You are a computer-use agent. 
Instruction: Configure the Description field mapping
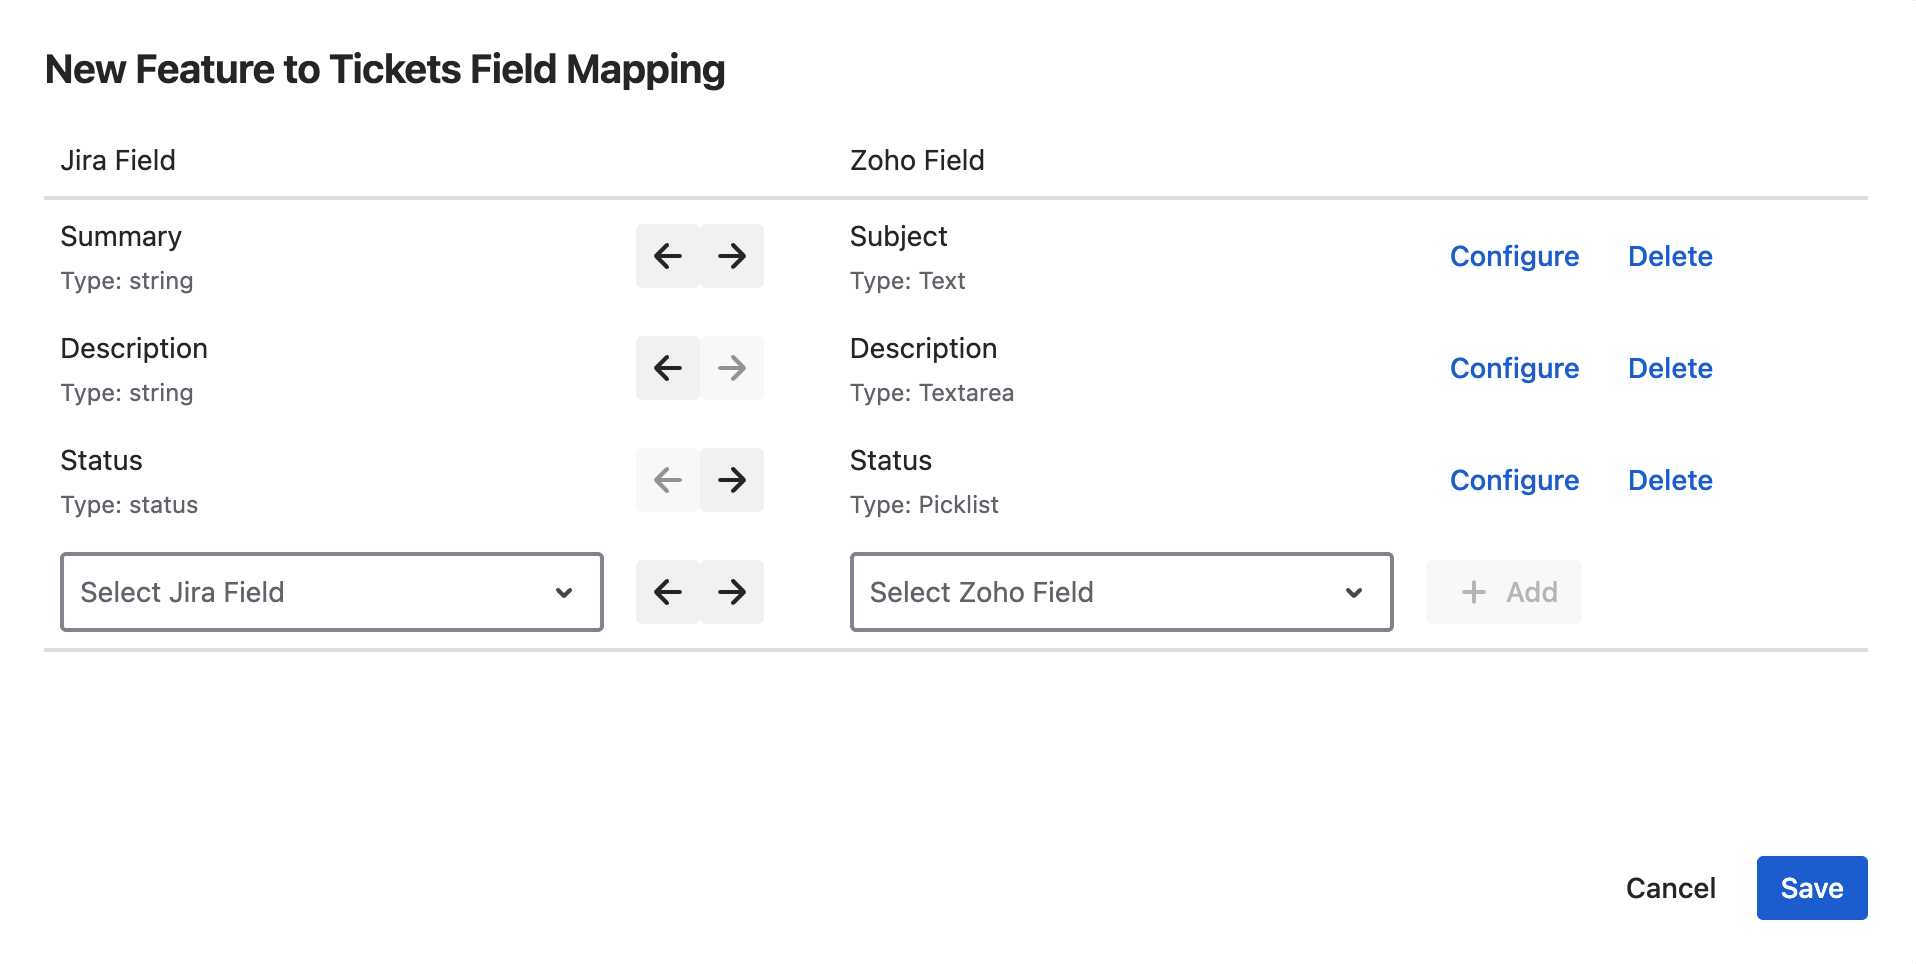pos(1514,368)
